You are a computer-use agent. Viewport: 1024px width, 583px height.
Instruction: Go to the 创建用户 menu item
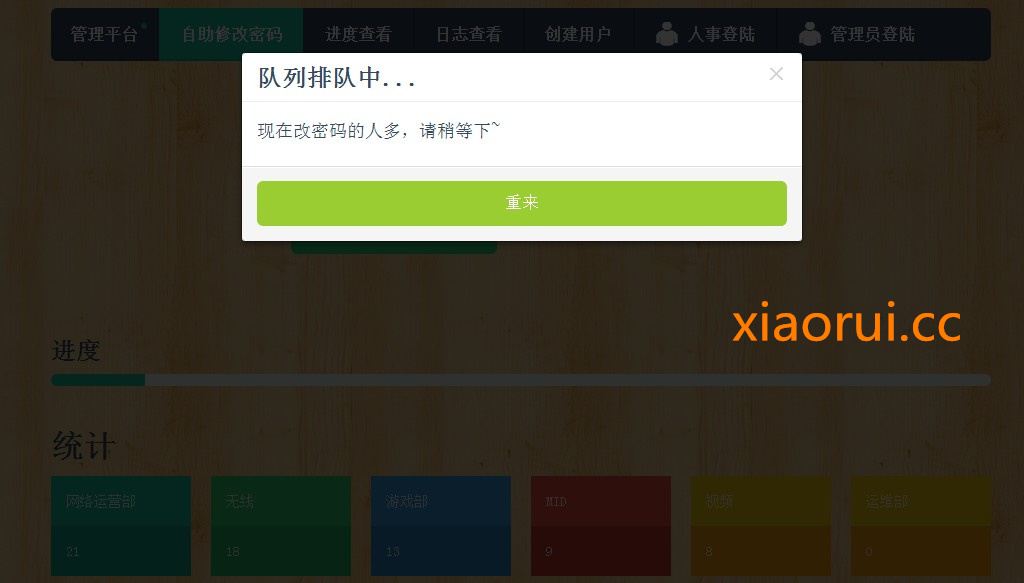577,34
